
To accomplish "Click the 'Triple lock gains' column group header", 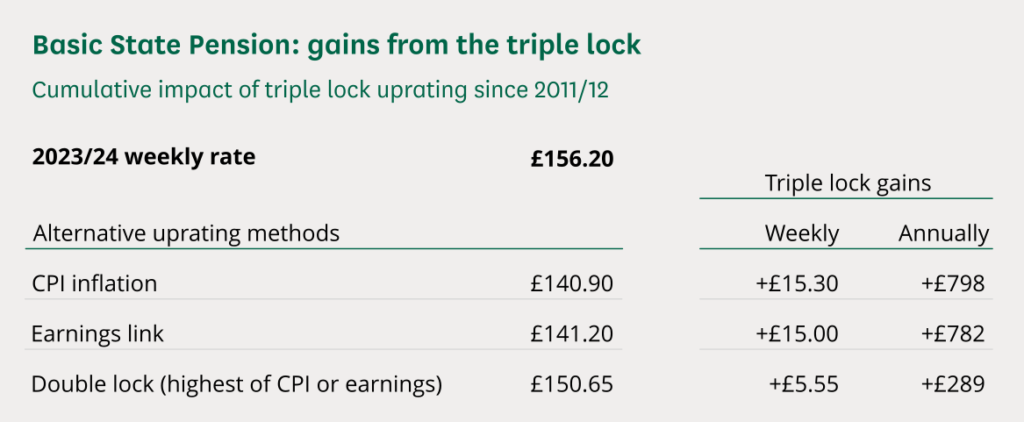I will coord(847,183).
